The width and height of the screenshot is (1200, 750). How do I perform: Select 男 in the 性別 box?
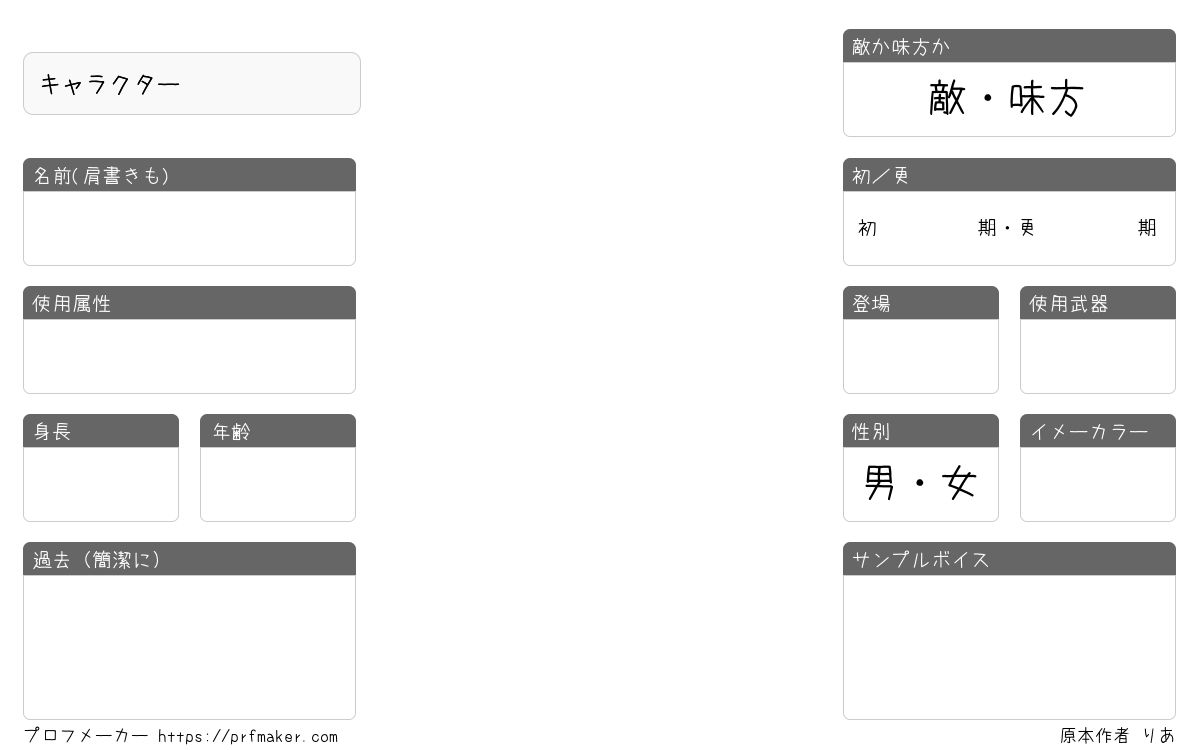coord(879,484)
